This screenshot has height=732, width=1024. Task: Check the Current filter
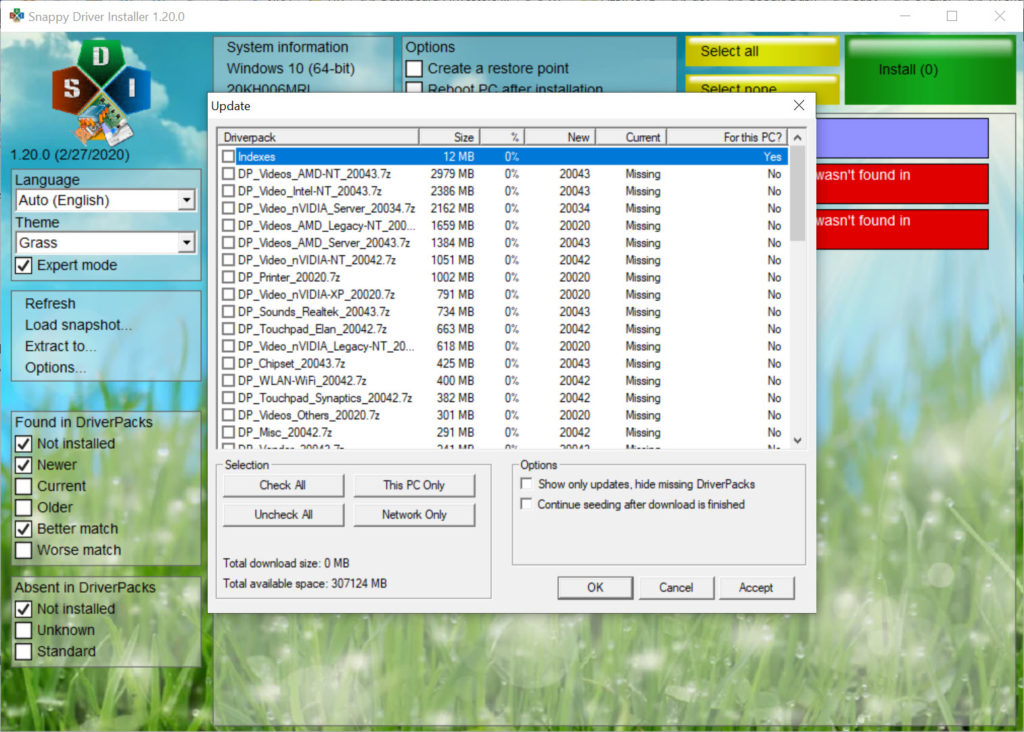[x=24, y=486]
